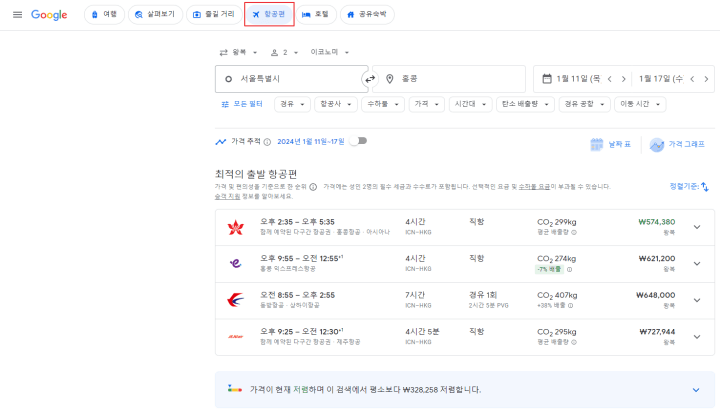Viewport: 720px width, 411px height.
Task: Open the 즐길 거리 (Things to do) tab
Action: click(214, 15)
